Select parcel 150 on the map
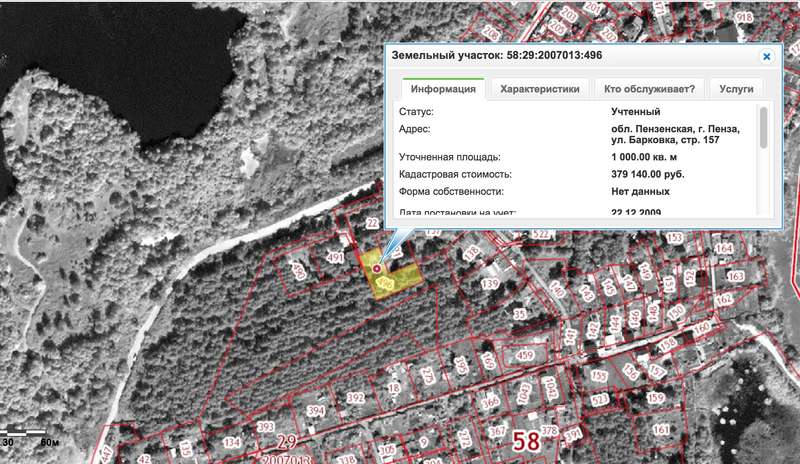 (676, 311)
